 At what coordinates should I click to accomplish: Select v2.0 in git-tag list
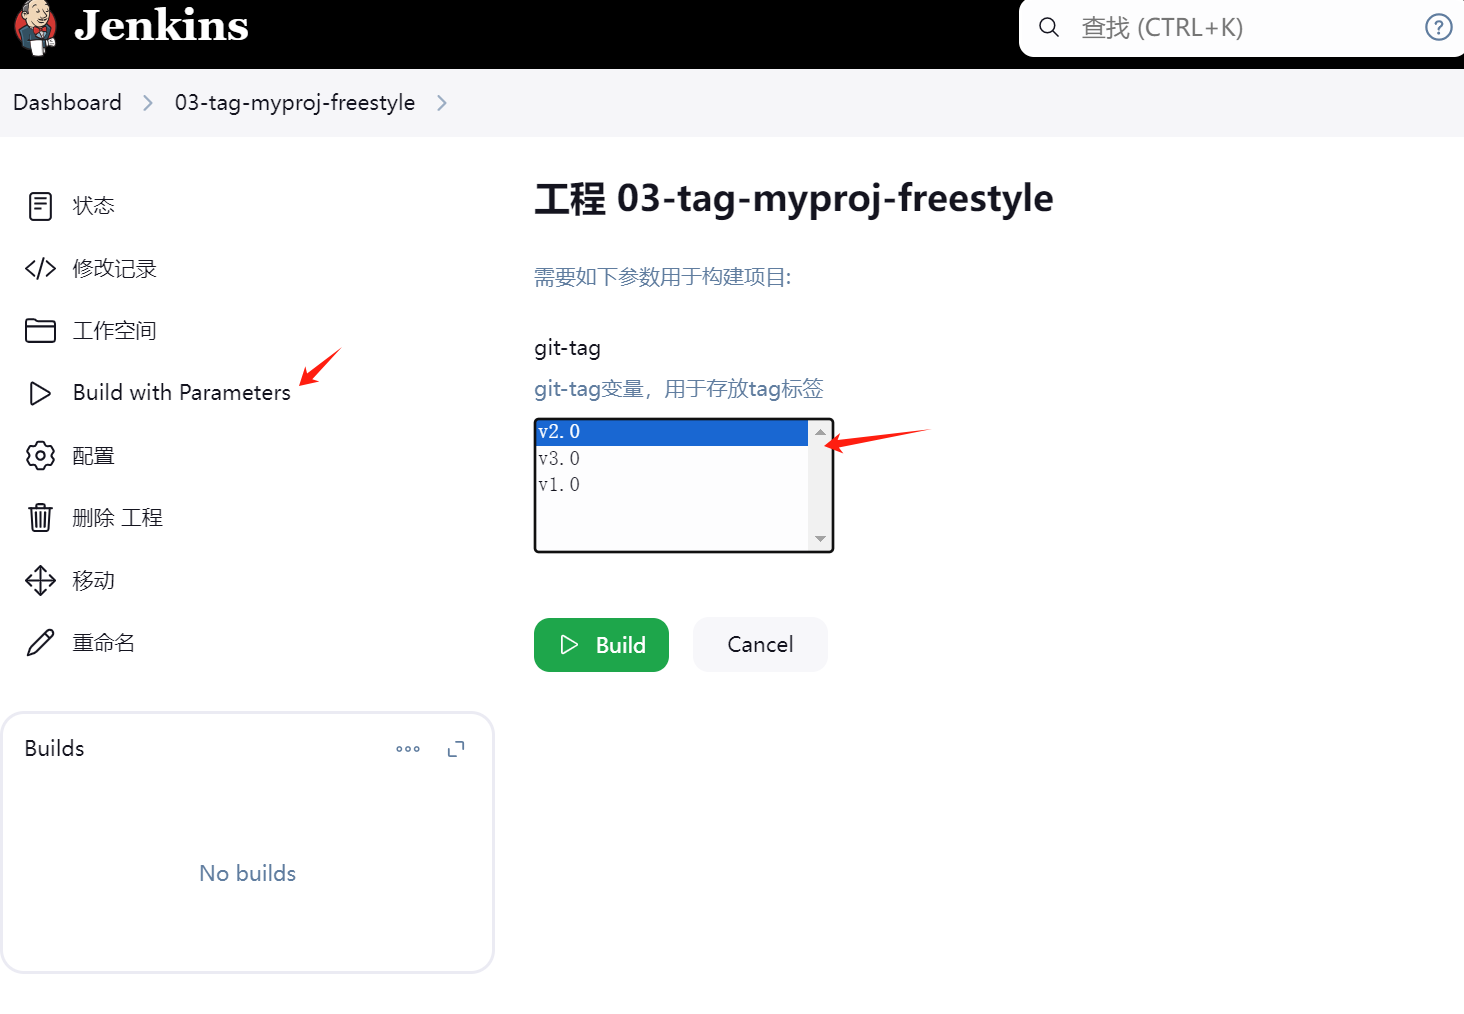[x=672, y=432]
